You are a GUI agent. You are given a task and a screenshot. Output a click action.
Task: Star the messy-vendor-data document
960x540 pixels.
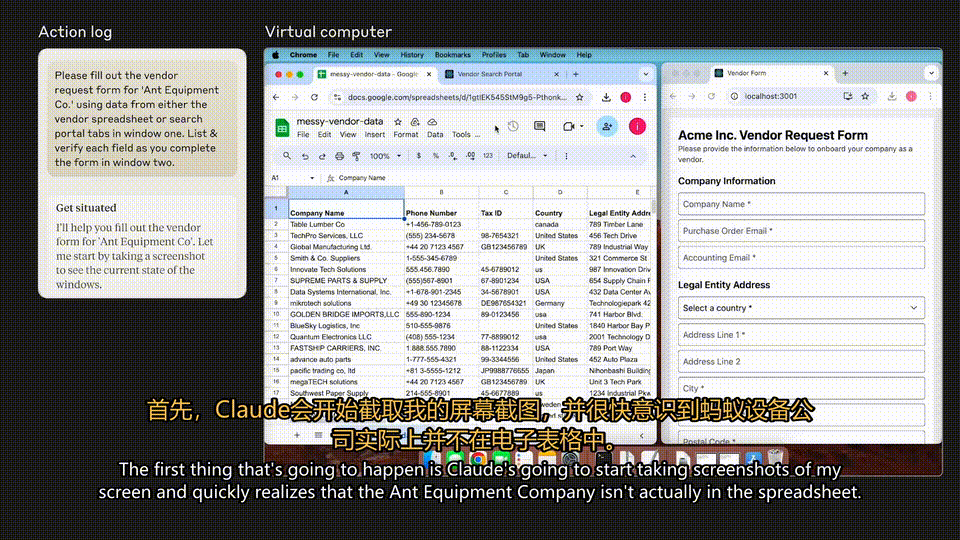pos(398,122)
